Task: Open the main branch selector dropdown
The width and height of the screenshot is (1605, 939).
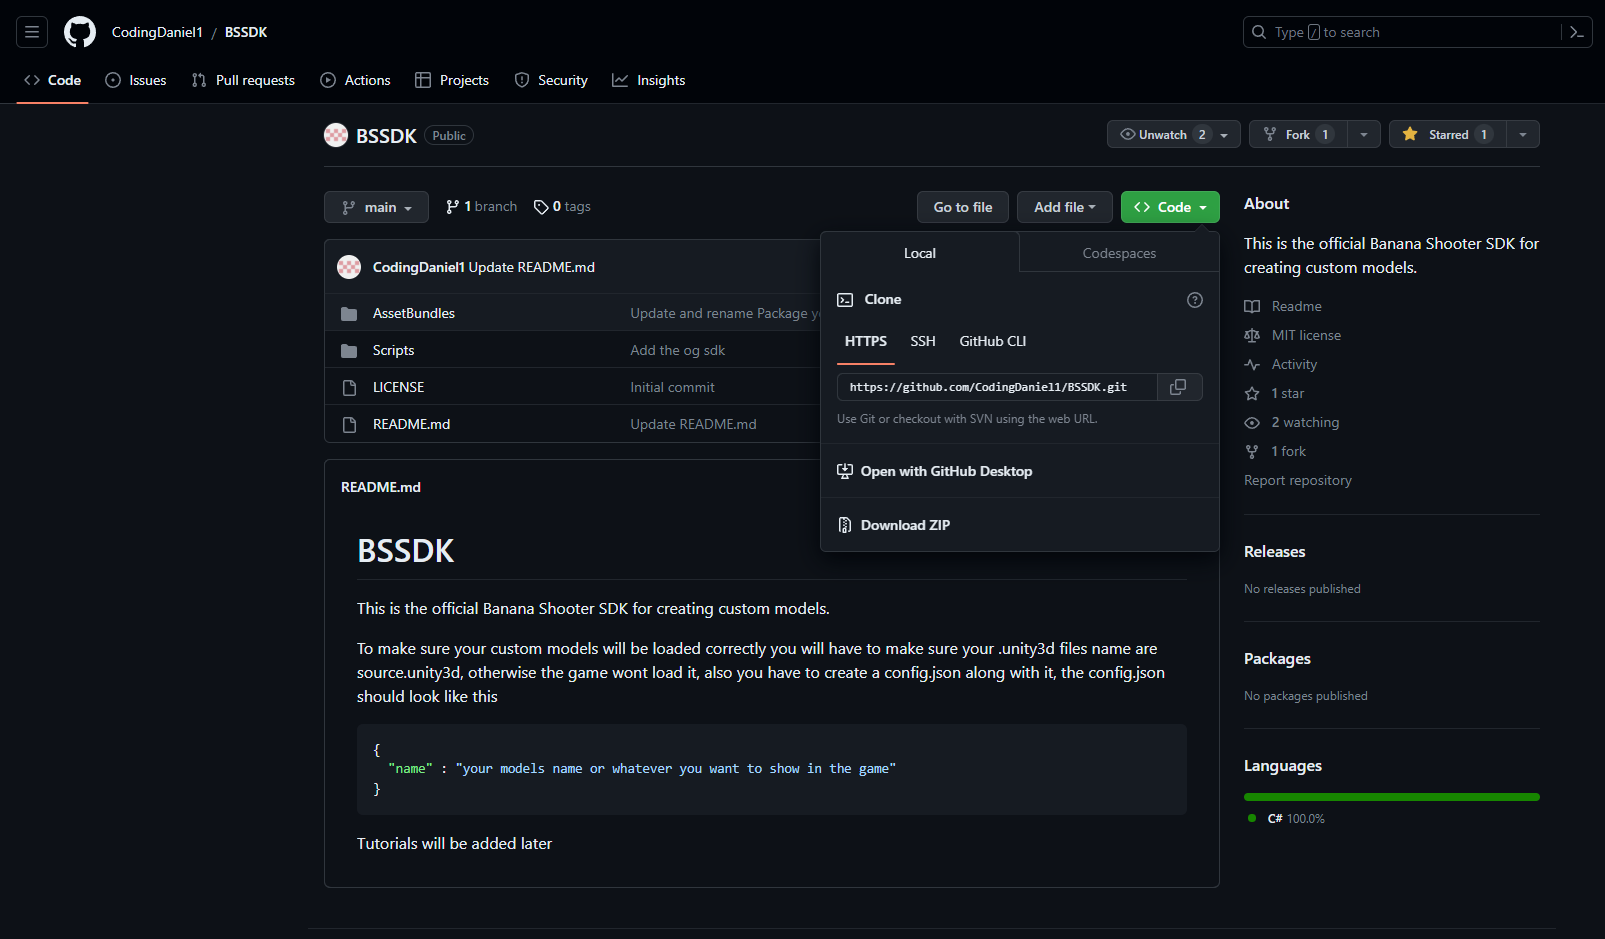Action: [376, 207]
